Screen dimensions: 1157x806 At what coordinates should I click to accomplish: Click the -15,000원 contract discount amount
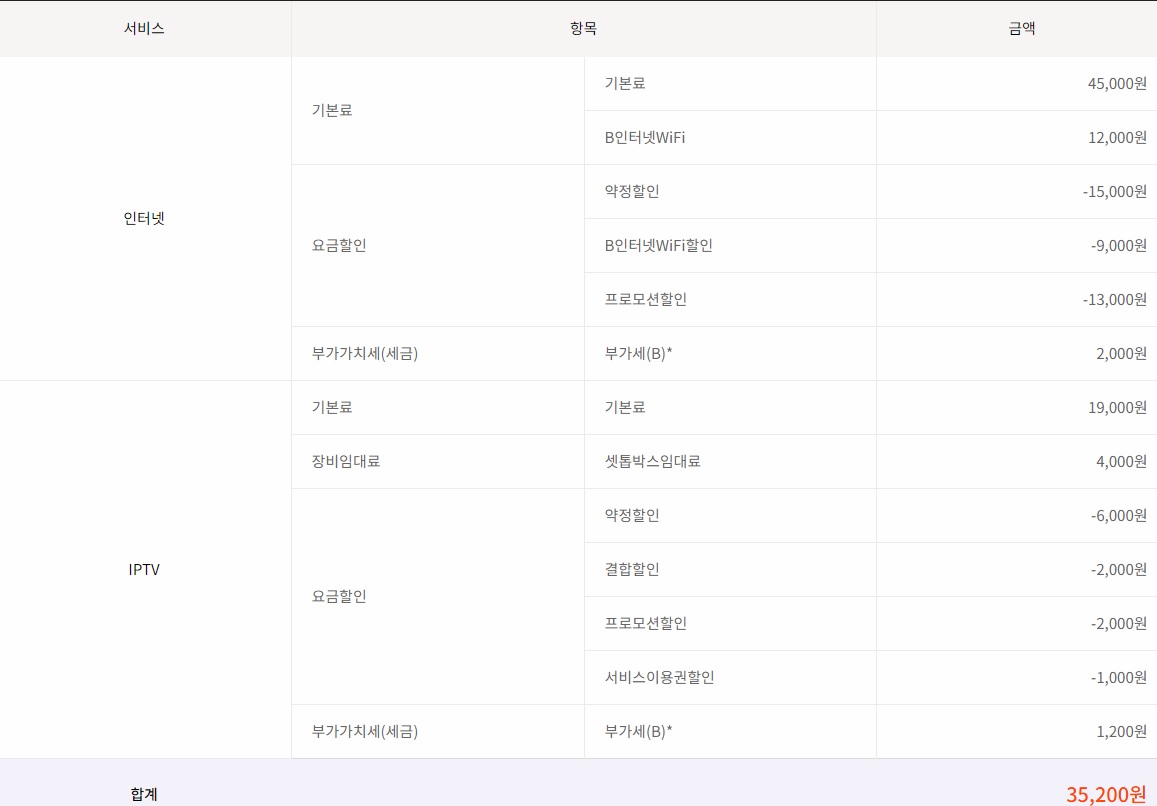point(1114,191)
